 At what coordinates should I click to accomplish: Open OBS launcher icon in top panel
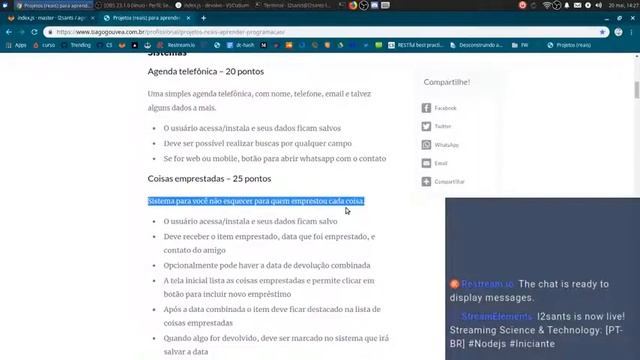pyautogui.click(x=364, y=5)
